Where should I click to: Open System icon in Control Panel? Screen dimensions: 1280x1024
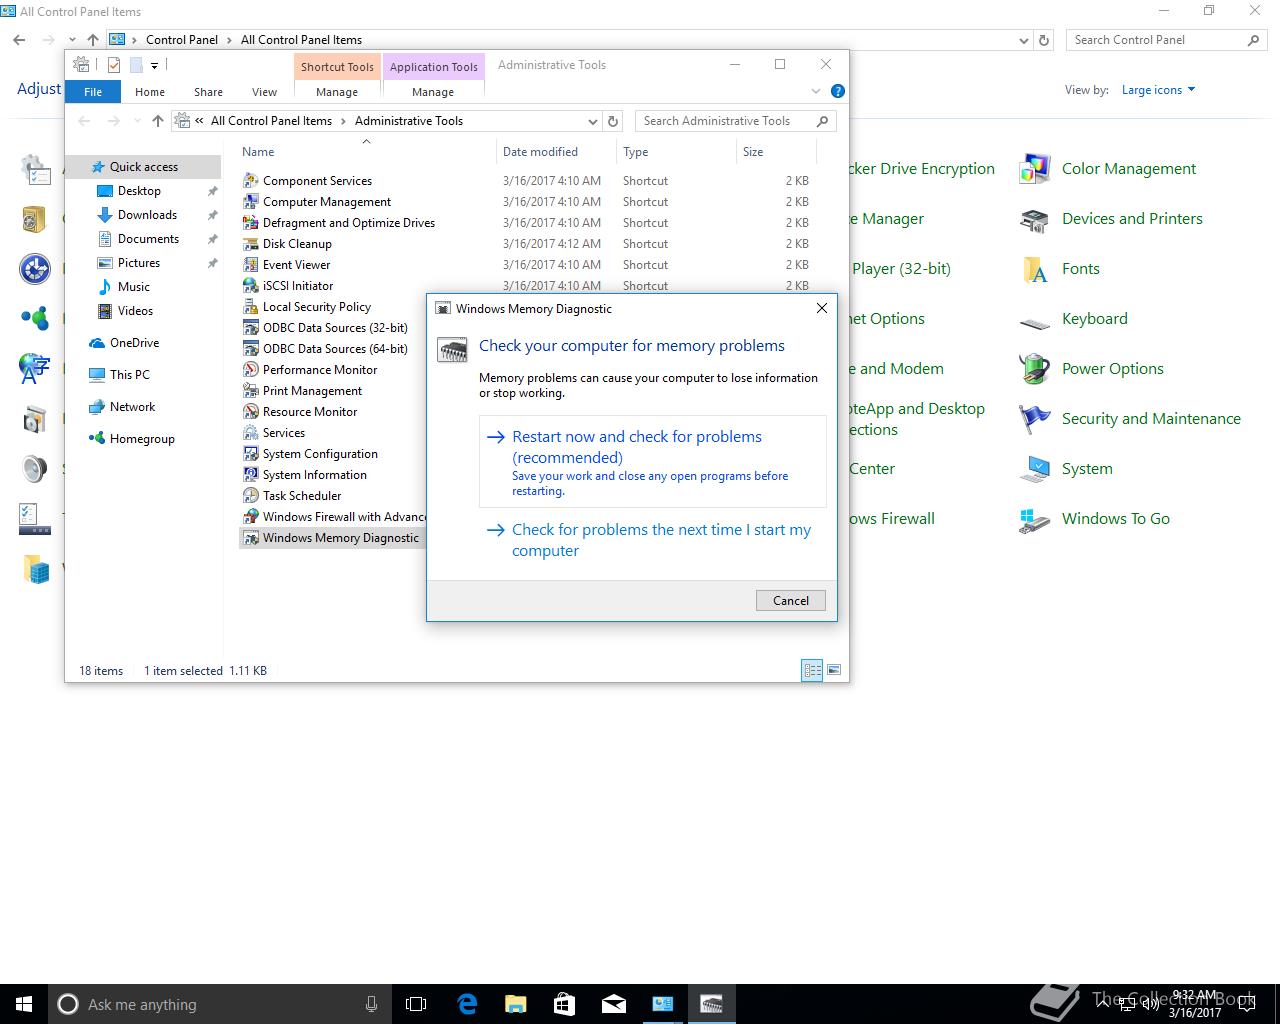point(1034,469)
